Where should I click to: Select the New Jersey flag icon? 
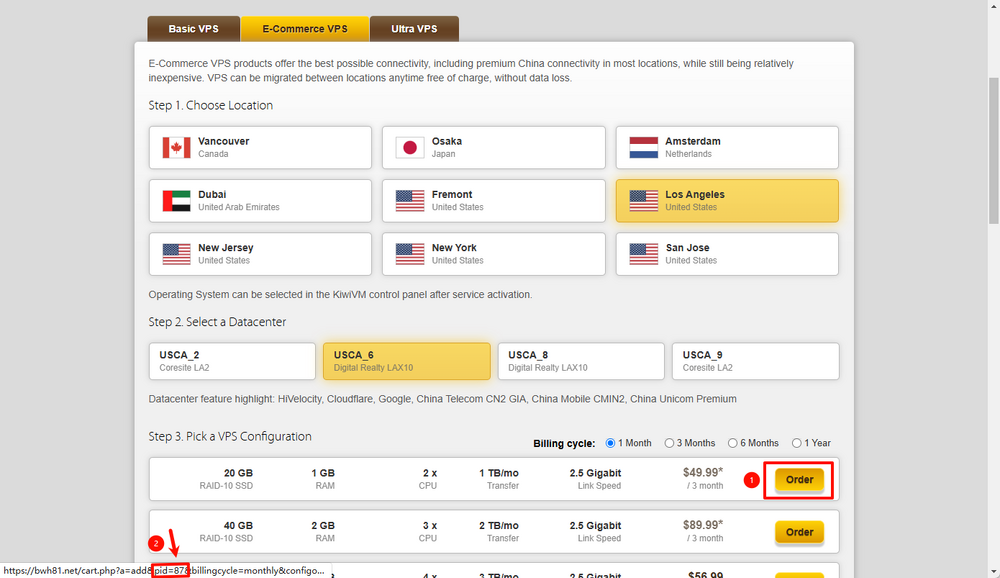click(176, 254)
